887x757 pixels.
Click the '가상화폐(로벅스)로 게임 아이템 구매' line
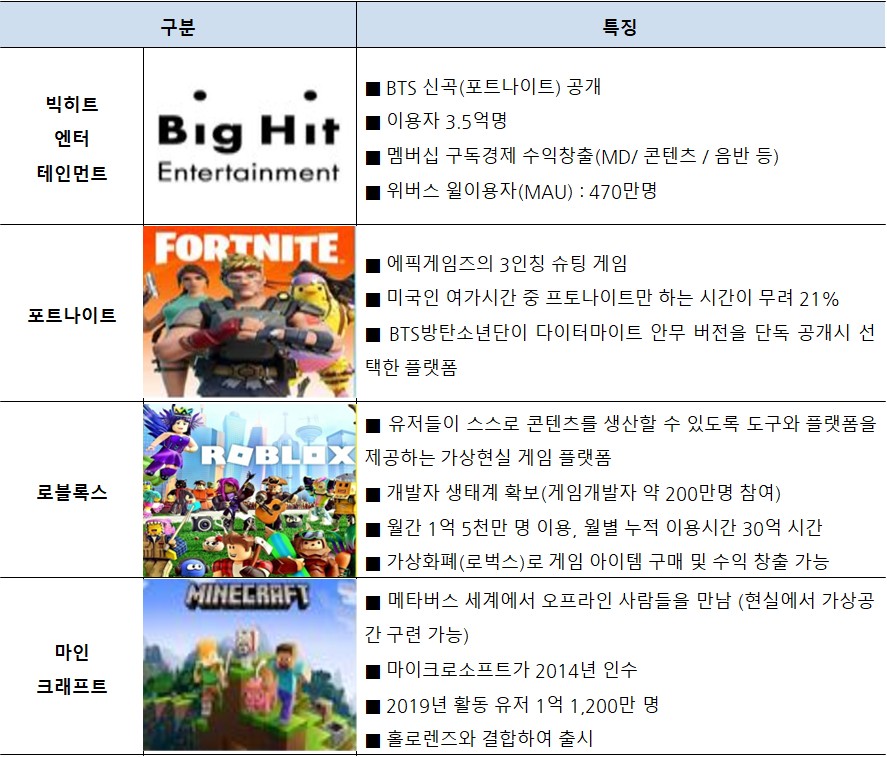tap(597, 562)
